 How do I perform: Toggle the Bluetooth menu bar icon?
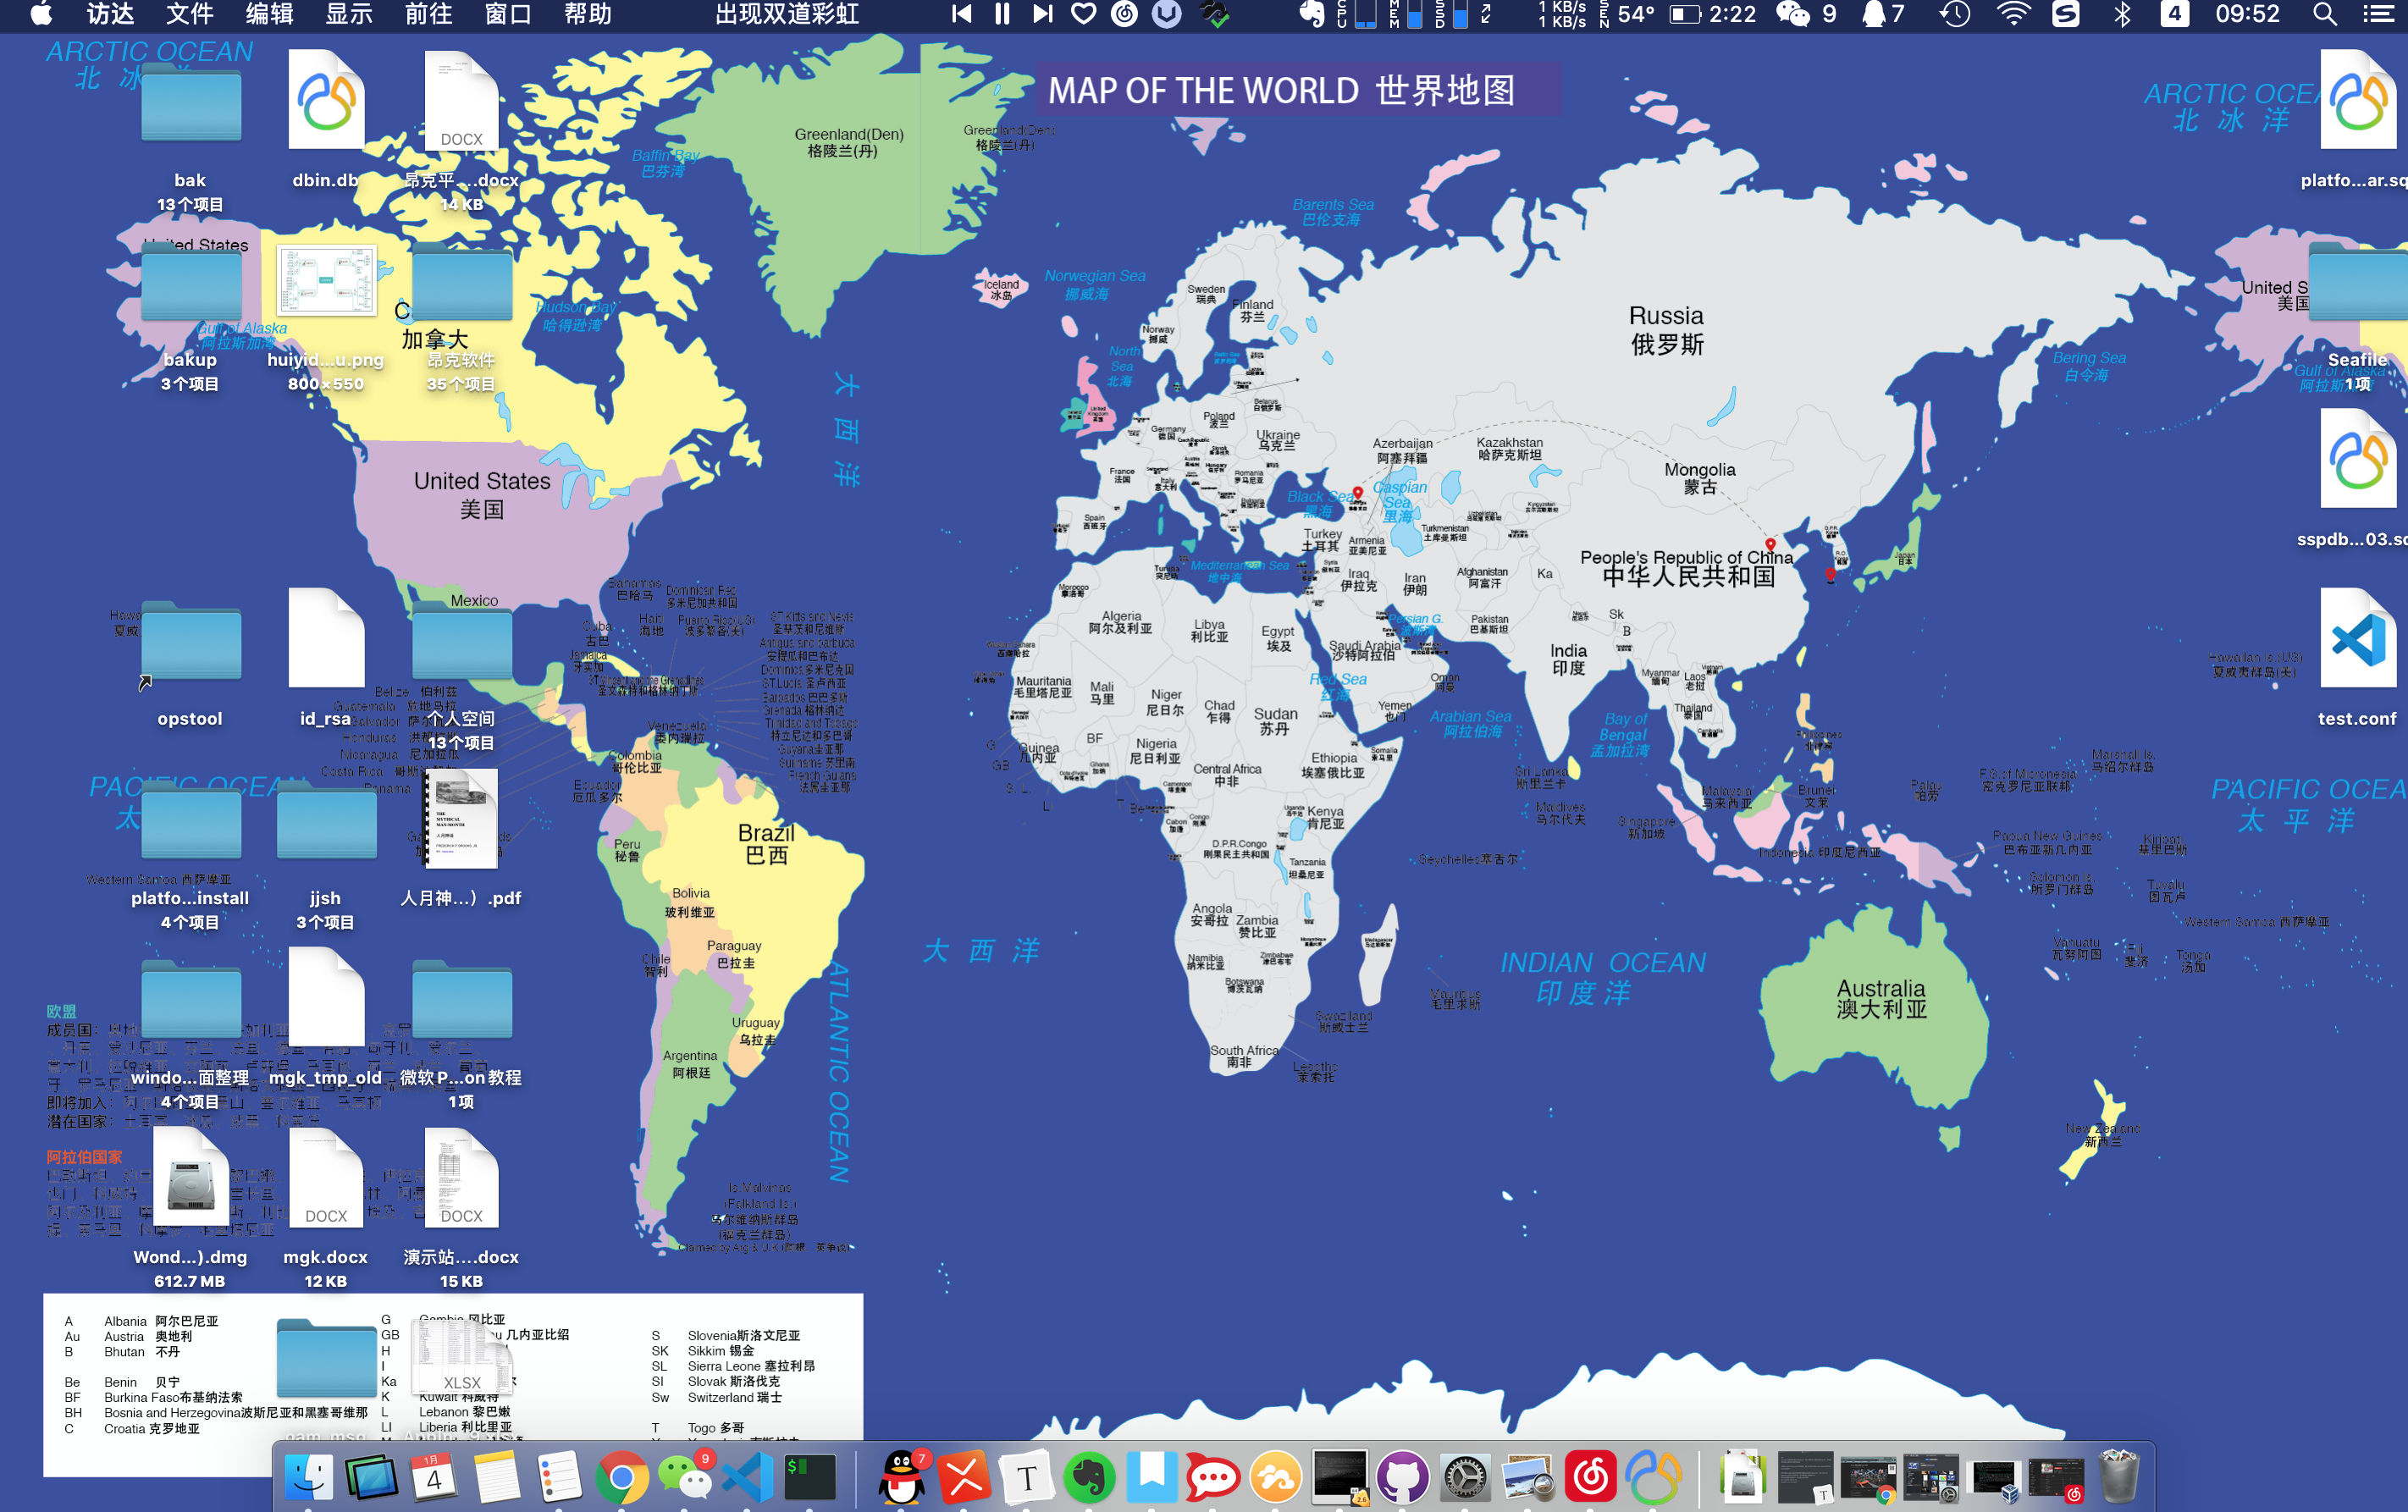[2122, 14]
